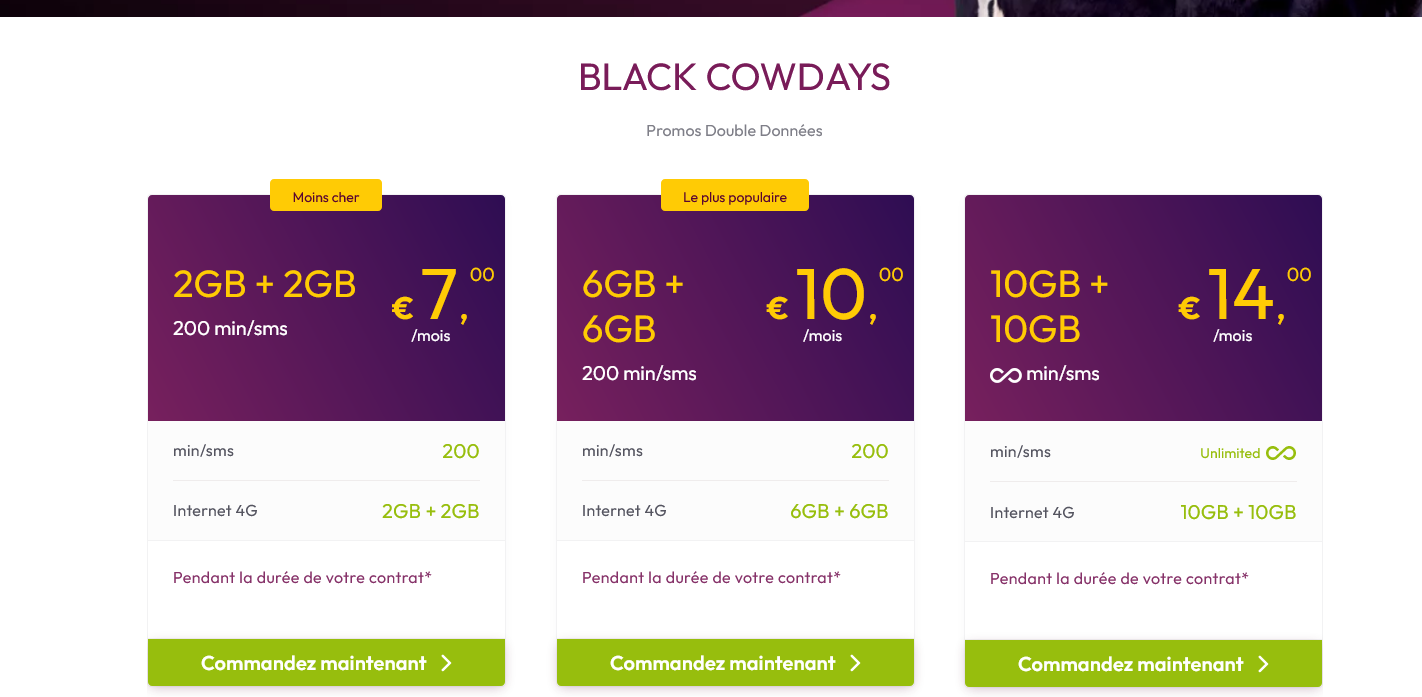Click the chevron arrow on the €10 plan button

coord(855,663)
